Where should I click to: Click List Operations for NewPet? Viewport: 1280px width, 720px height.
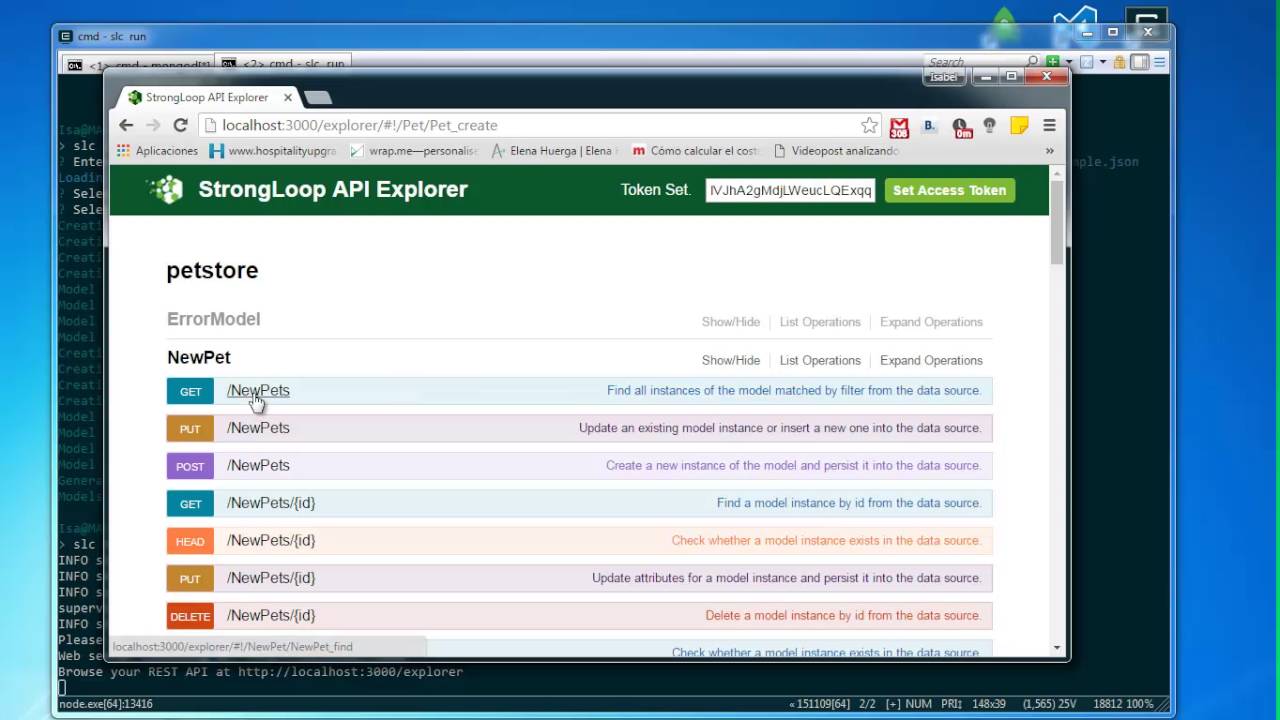[x=820, y=360]
